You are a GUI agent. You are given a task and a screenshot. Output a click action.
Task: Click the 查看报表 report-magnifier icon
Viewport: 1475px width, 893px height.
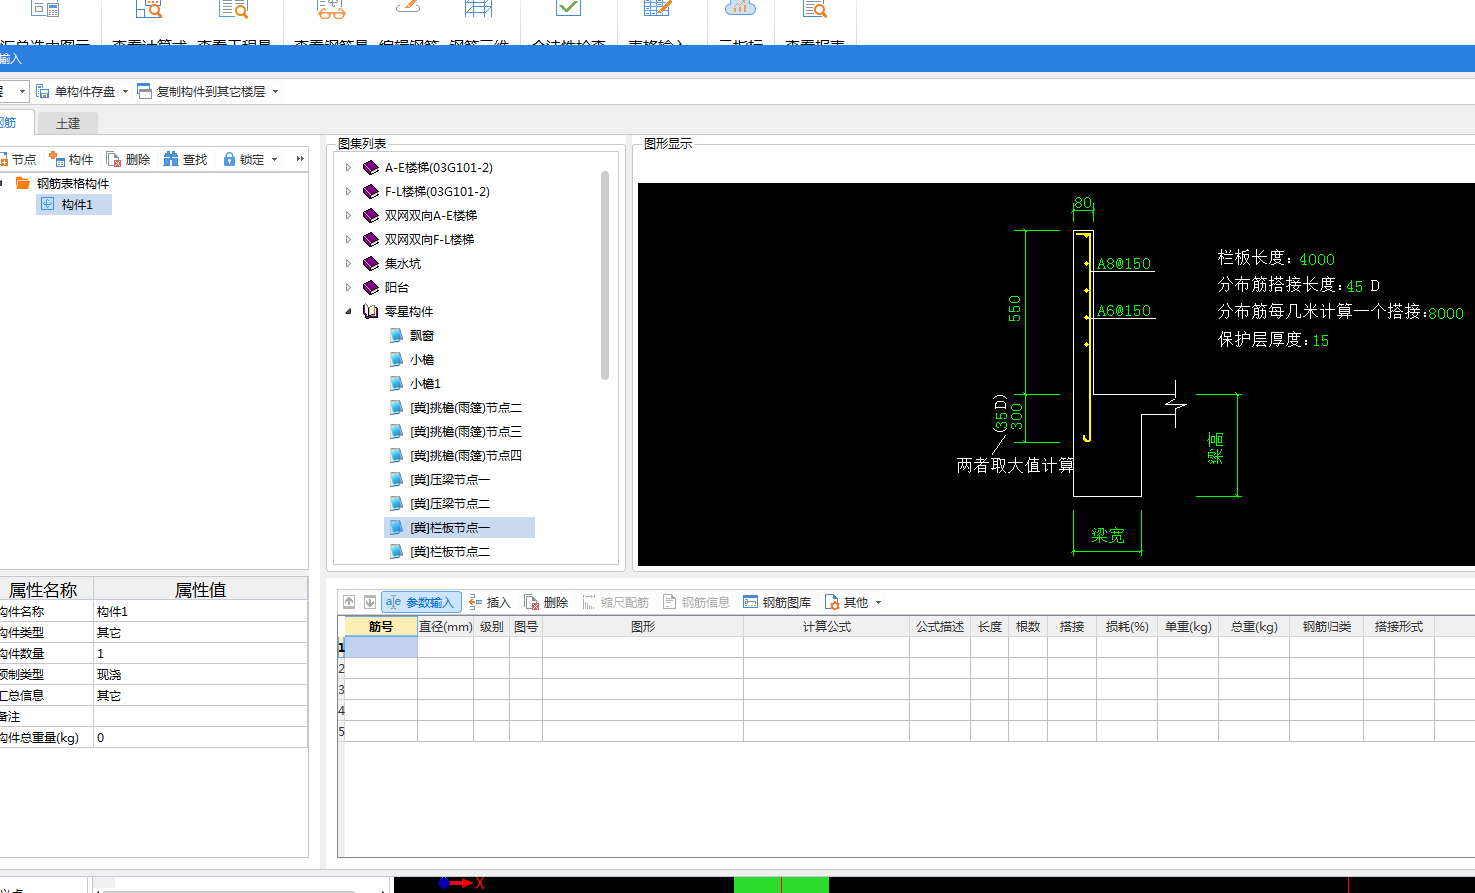[x=815, y=9]
